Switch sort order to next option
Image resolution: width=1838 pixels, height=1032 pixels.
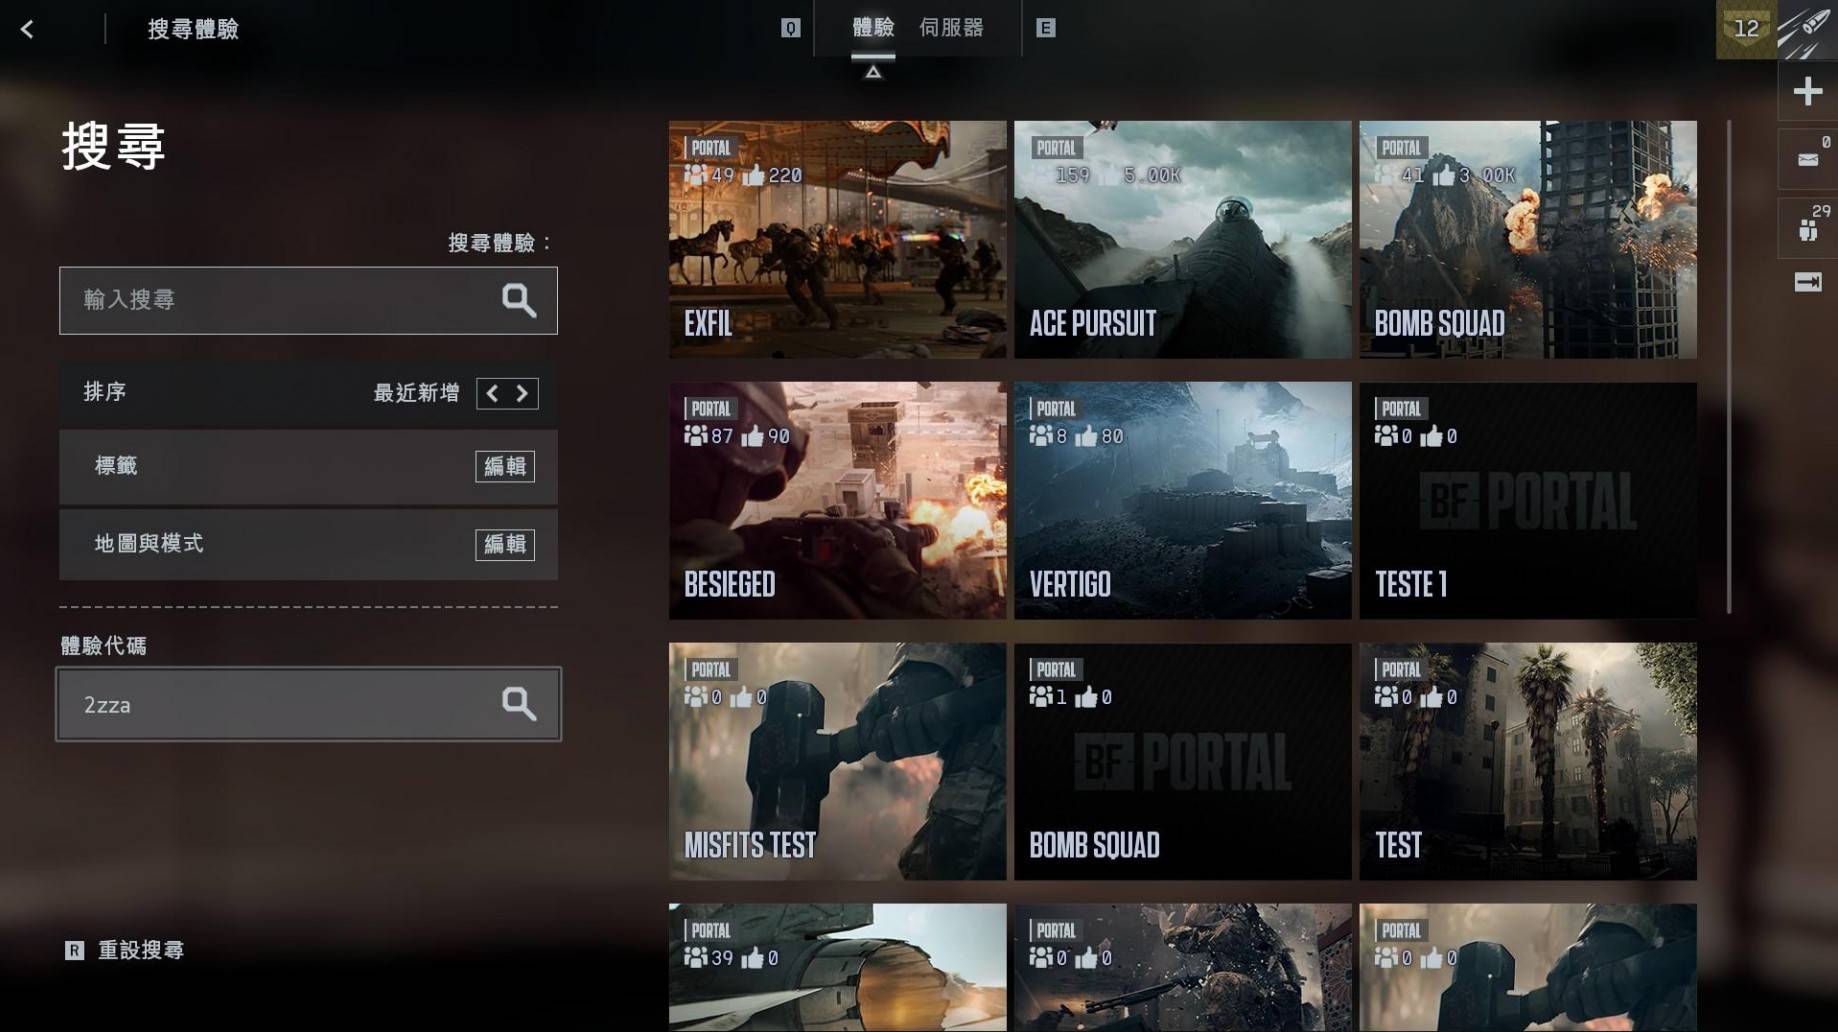coord(522,393)
